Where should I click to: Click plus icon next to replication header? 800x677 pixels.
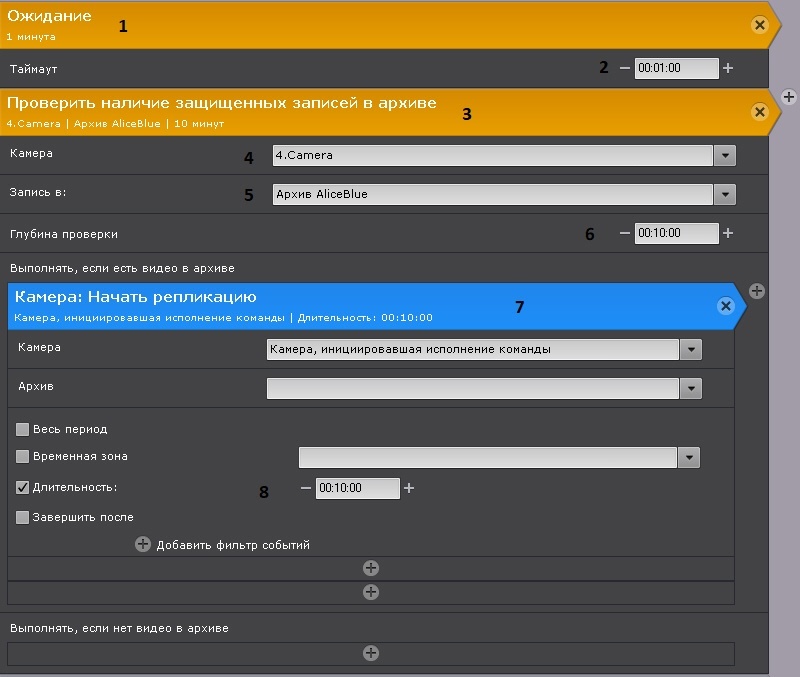click(757, 291)
